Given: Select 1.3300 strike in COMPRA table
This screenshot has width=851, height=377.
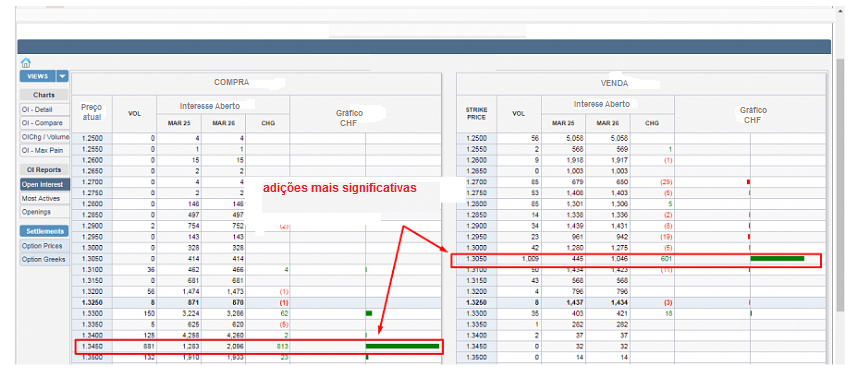Looking at the screenshot, I should point(91,313).
